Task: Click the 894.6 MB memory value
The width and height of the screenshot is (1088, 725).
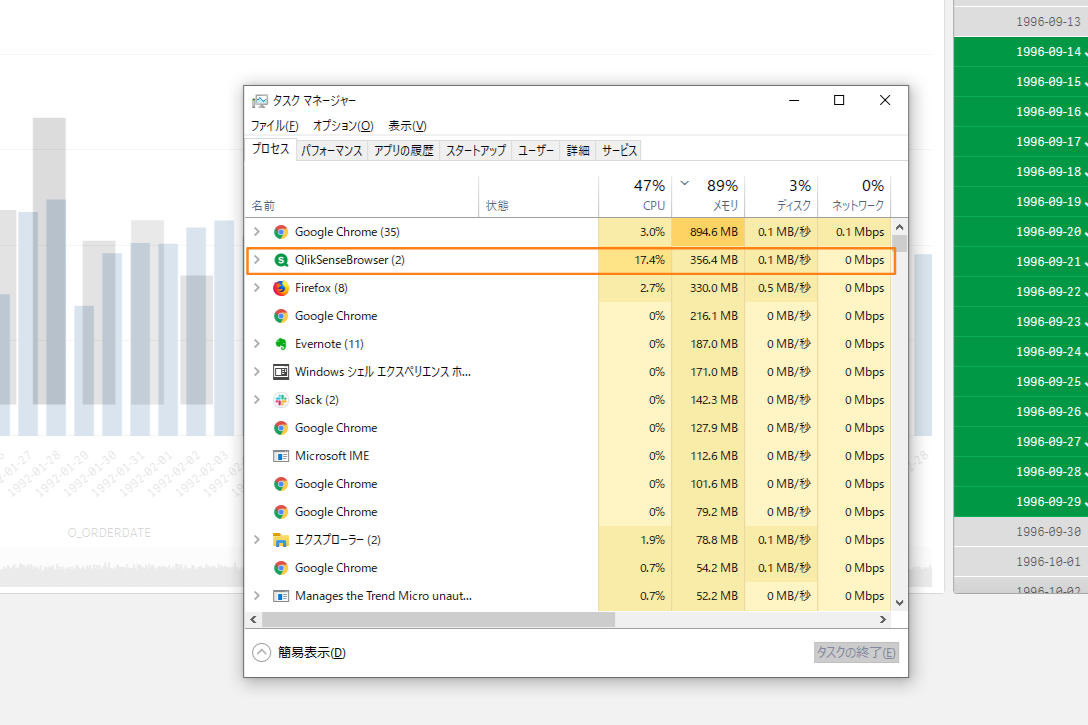Action: (714, 232)
